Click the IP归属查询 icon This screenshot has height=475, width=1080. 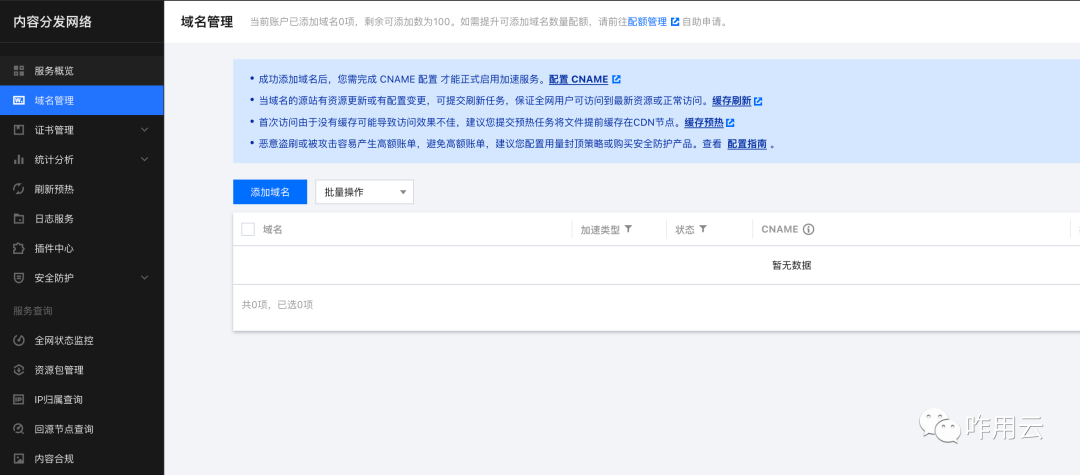[x=19, y=399]
